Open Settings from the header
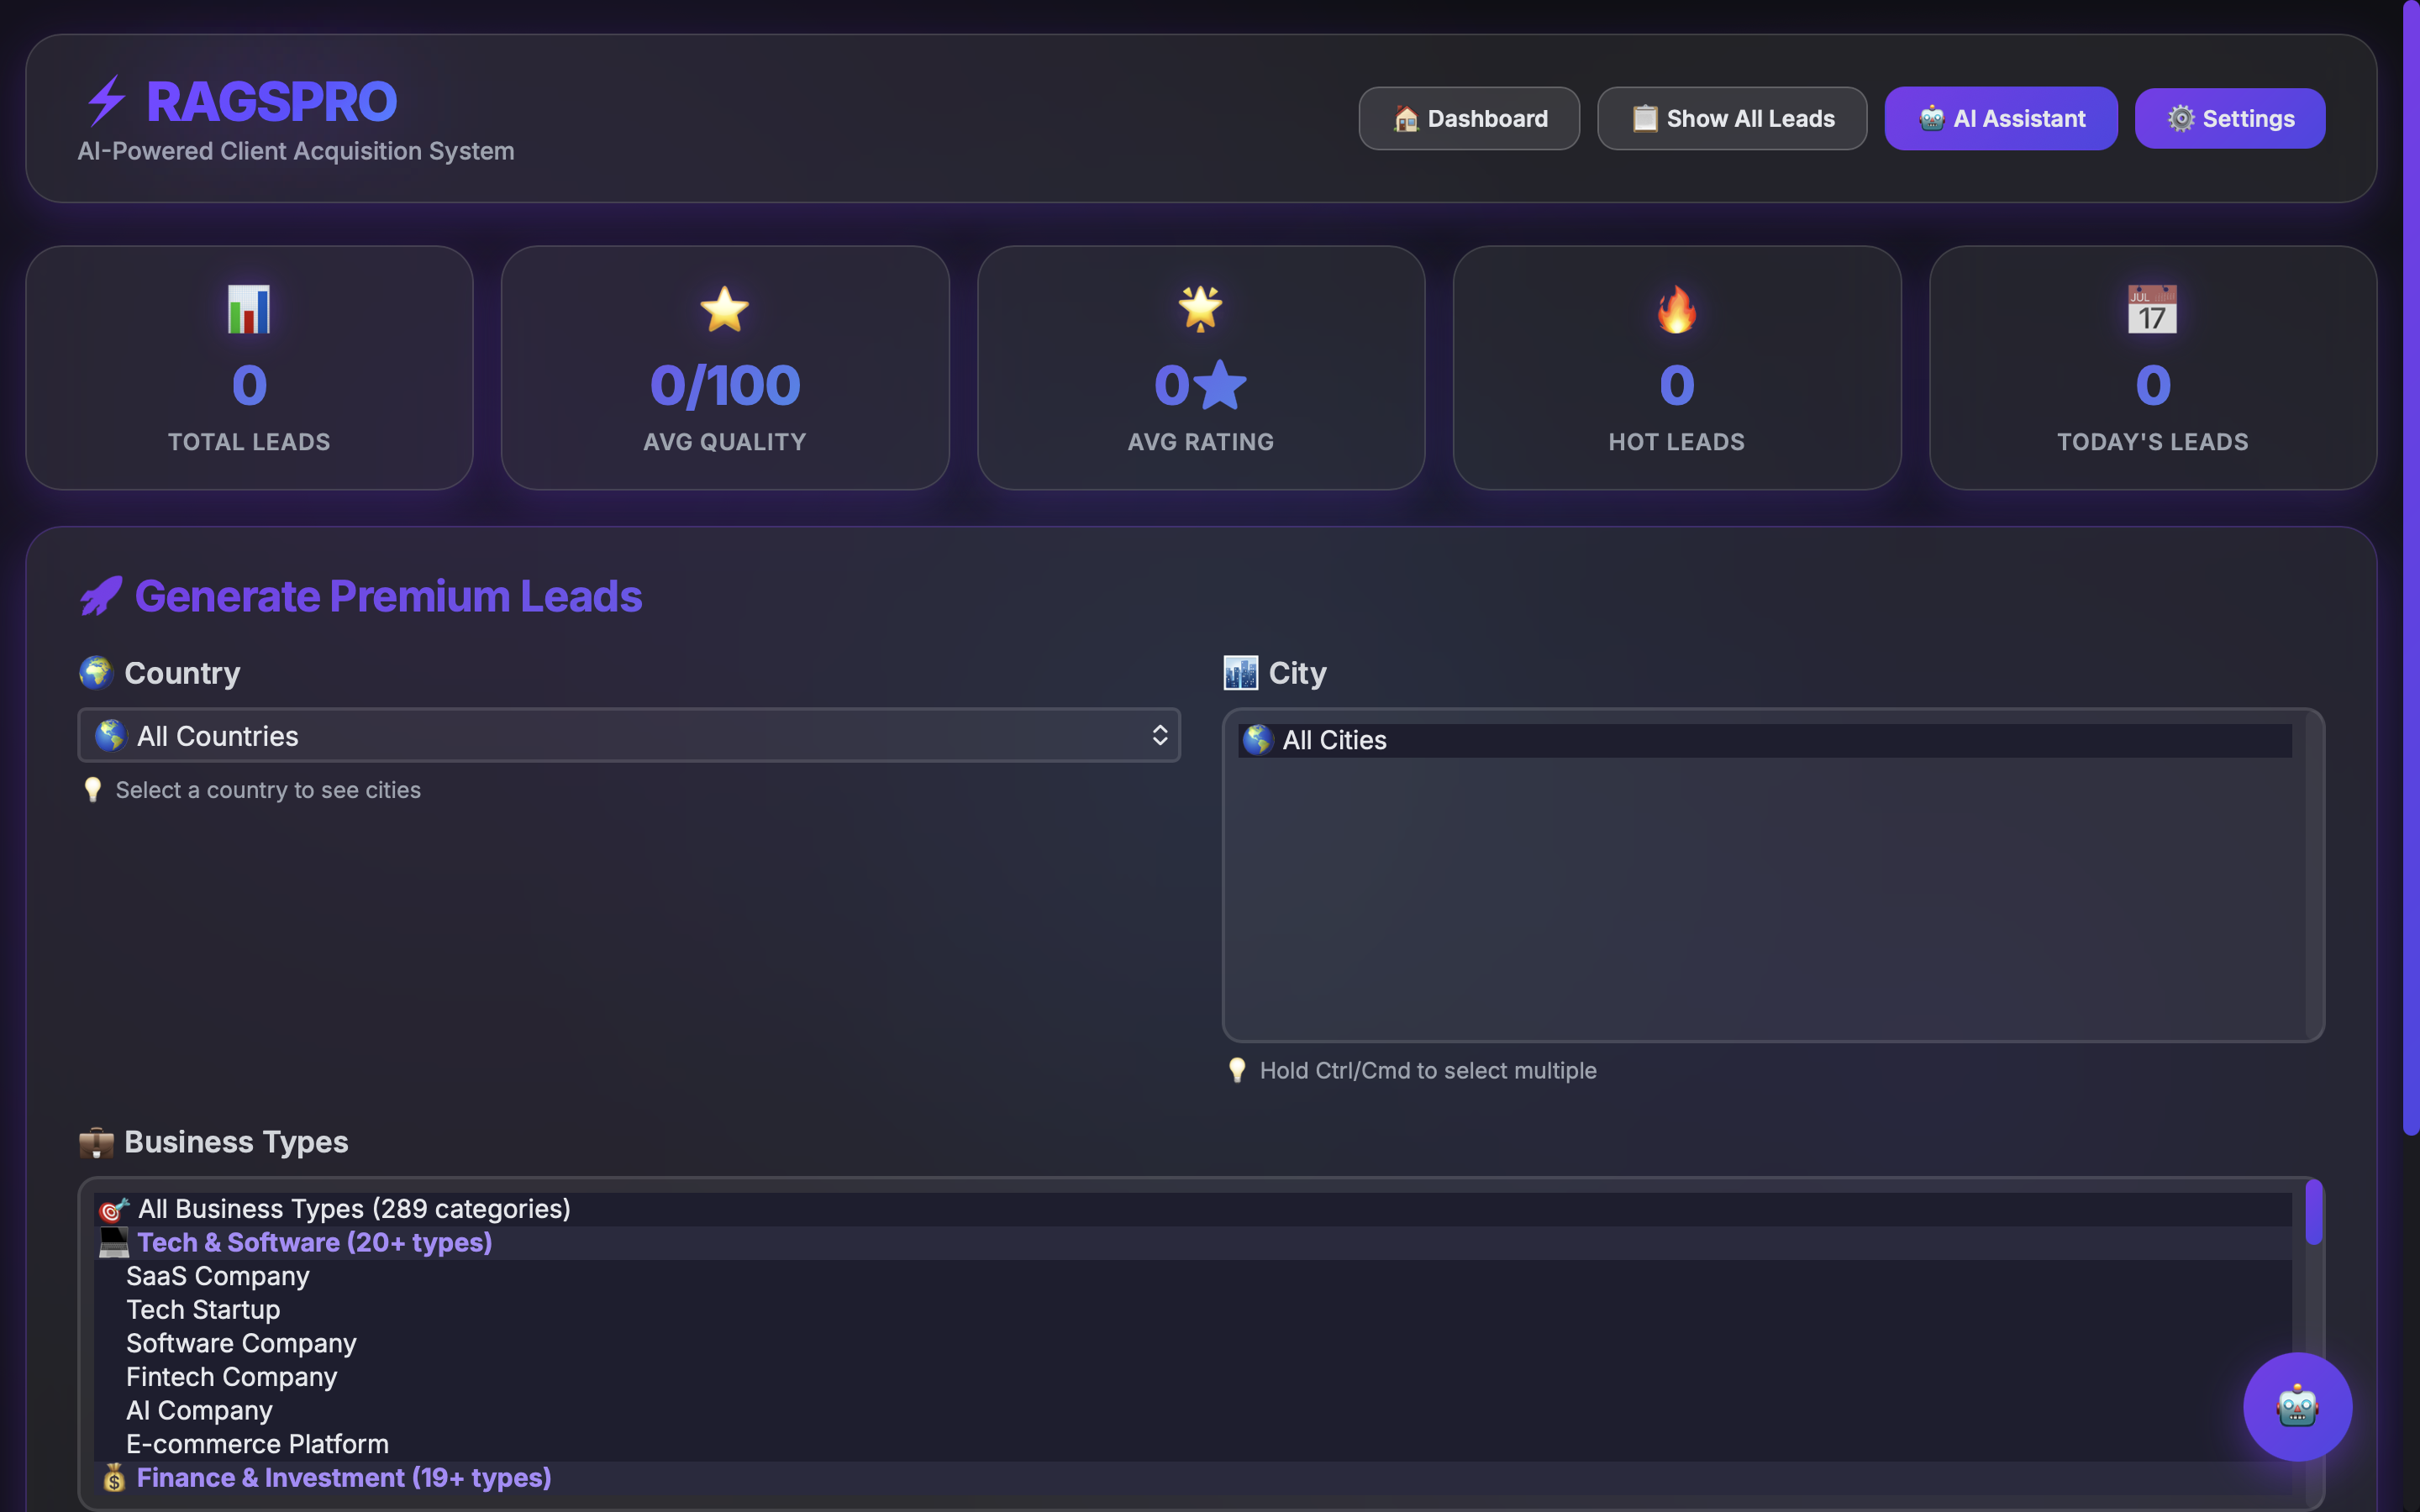2420x1512 pixels. tap(2230, 119)
